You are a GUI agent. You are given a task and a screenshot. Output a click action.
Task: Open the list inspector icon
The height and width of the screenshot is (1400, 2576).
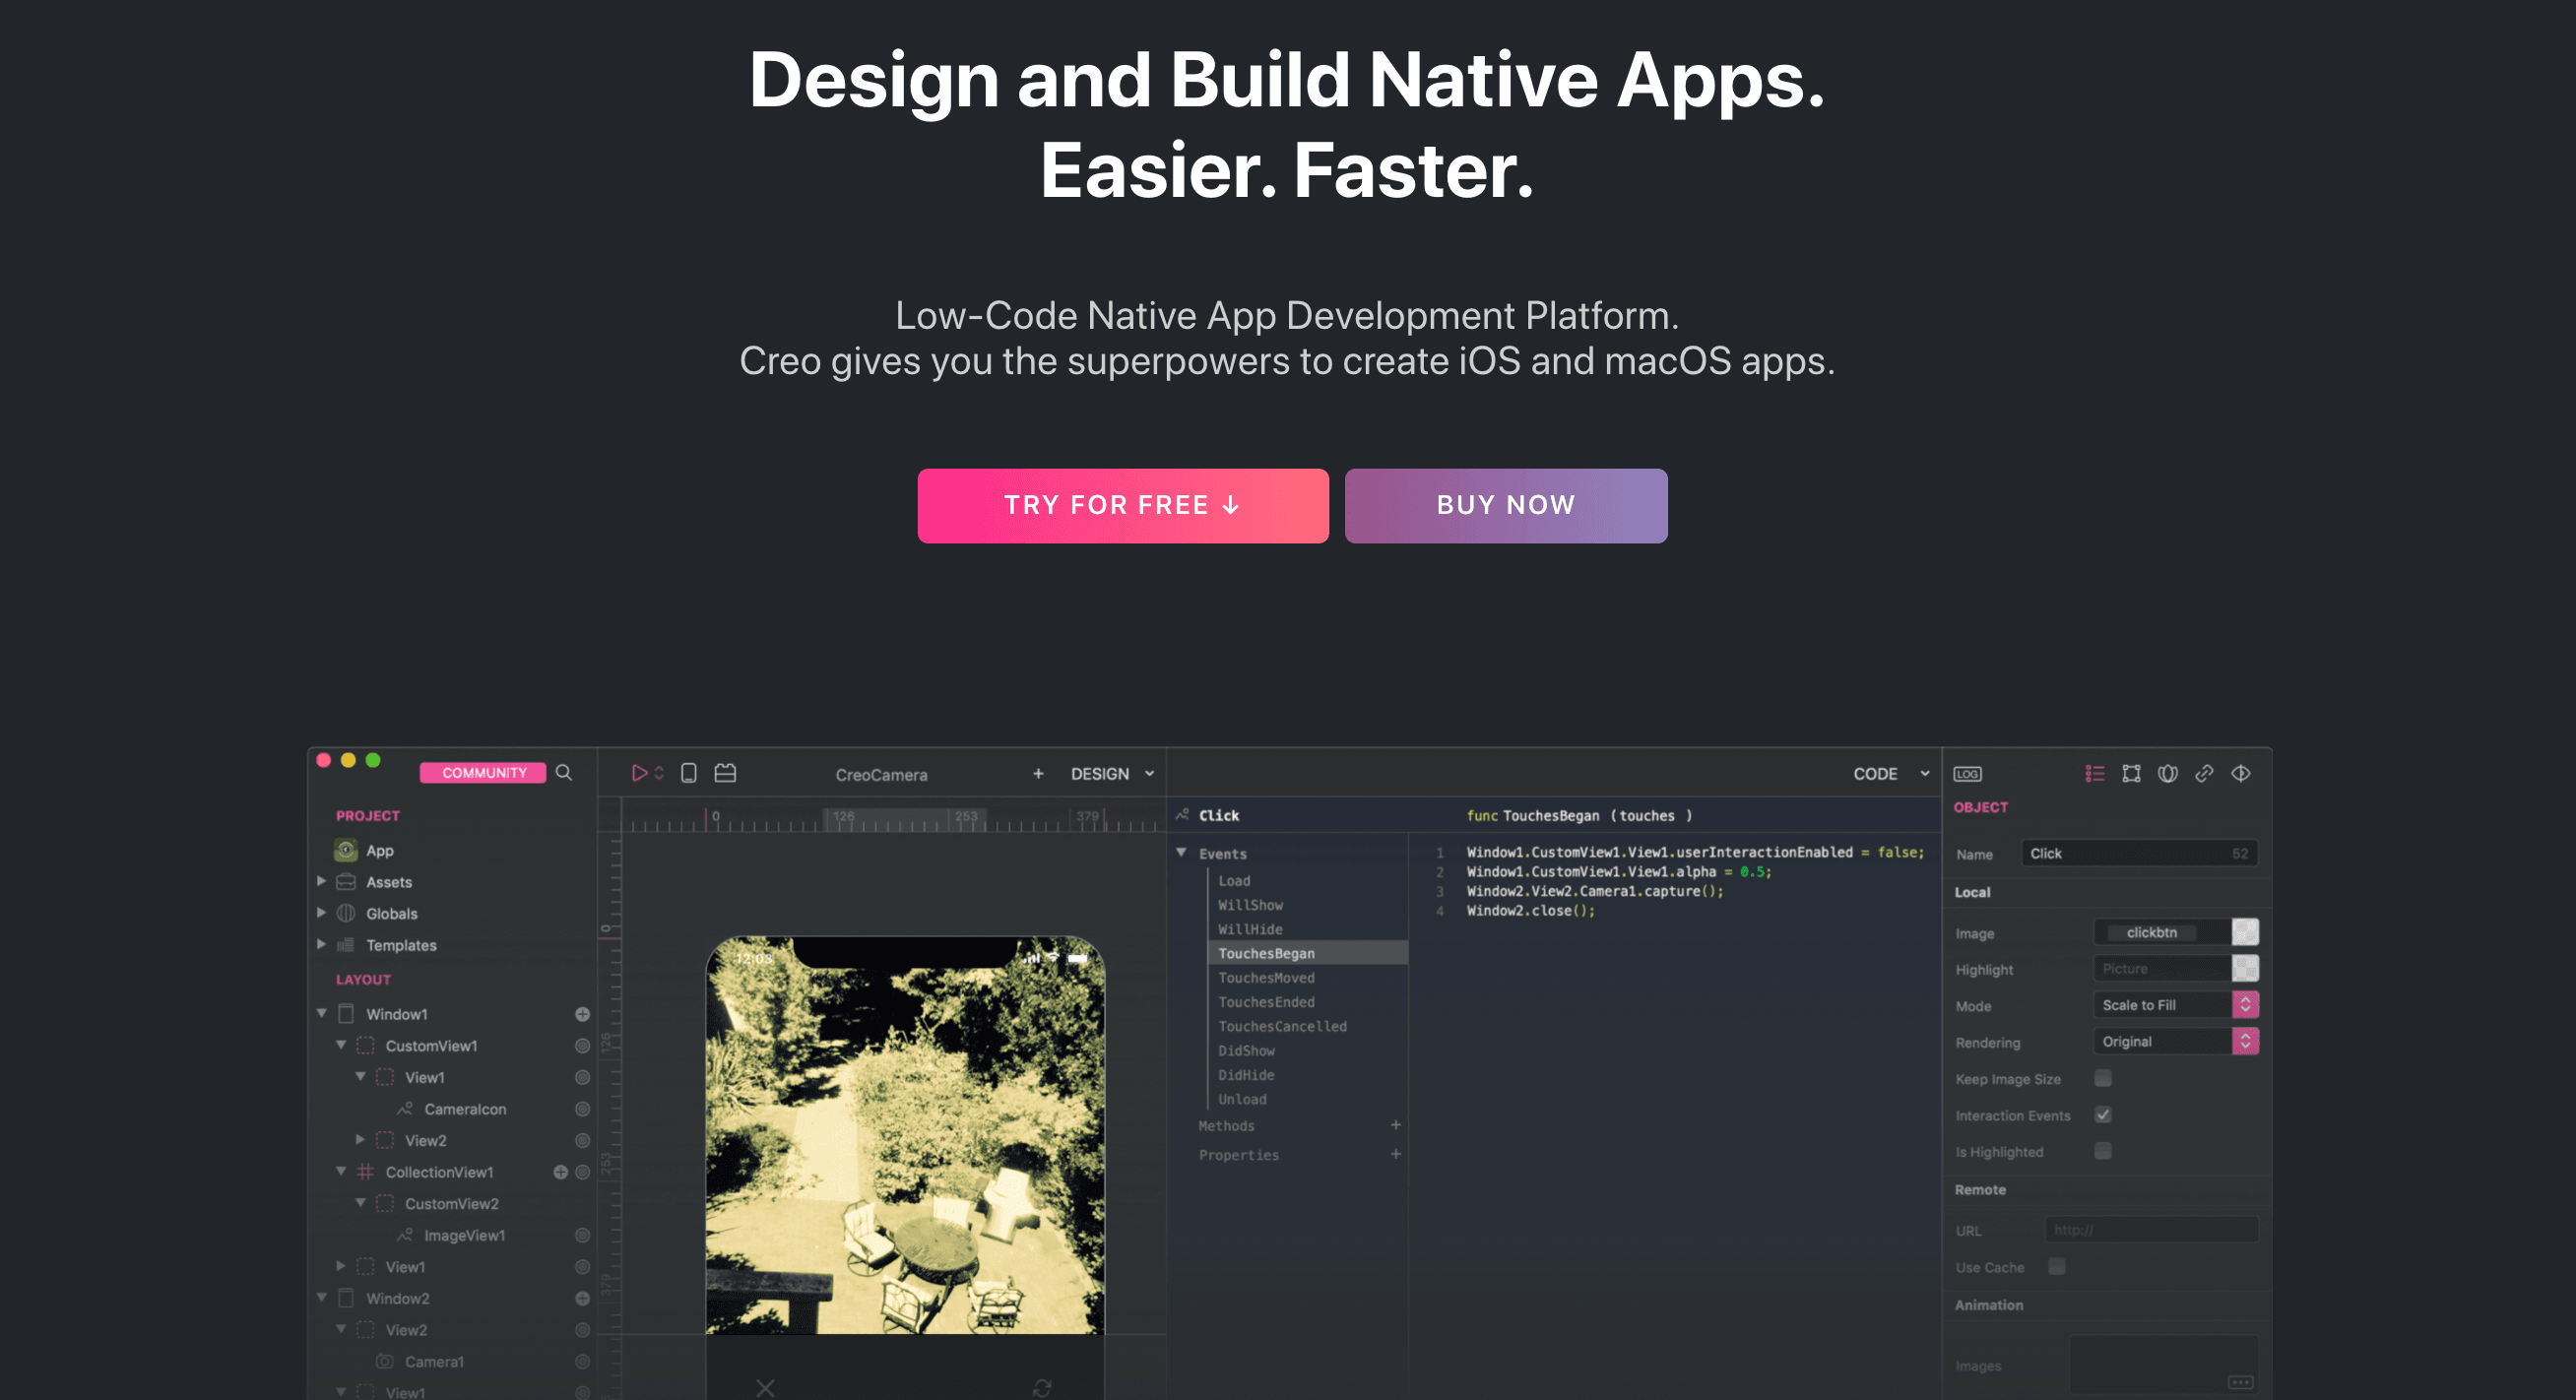[2094, 773]
